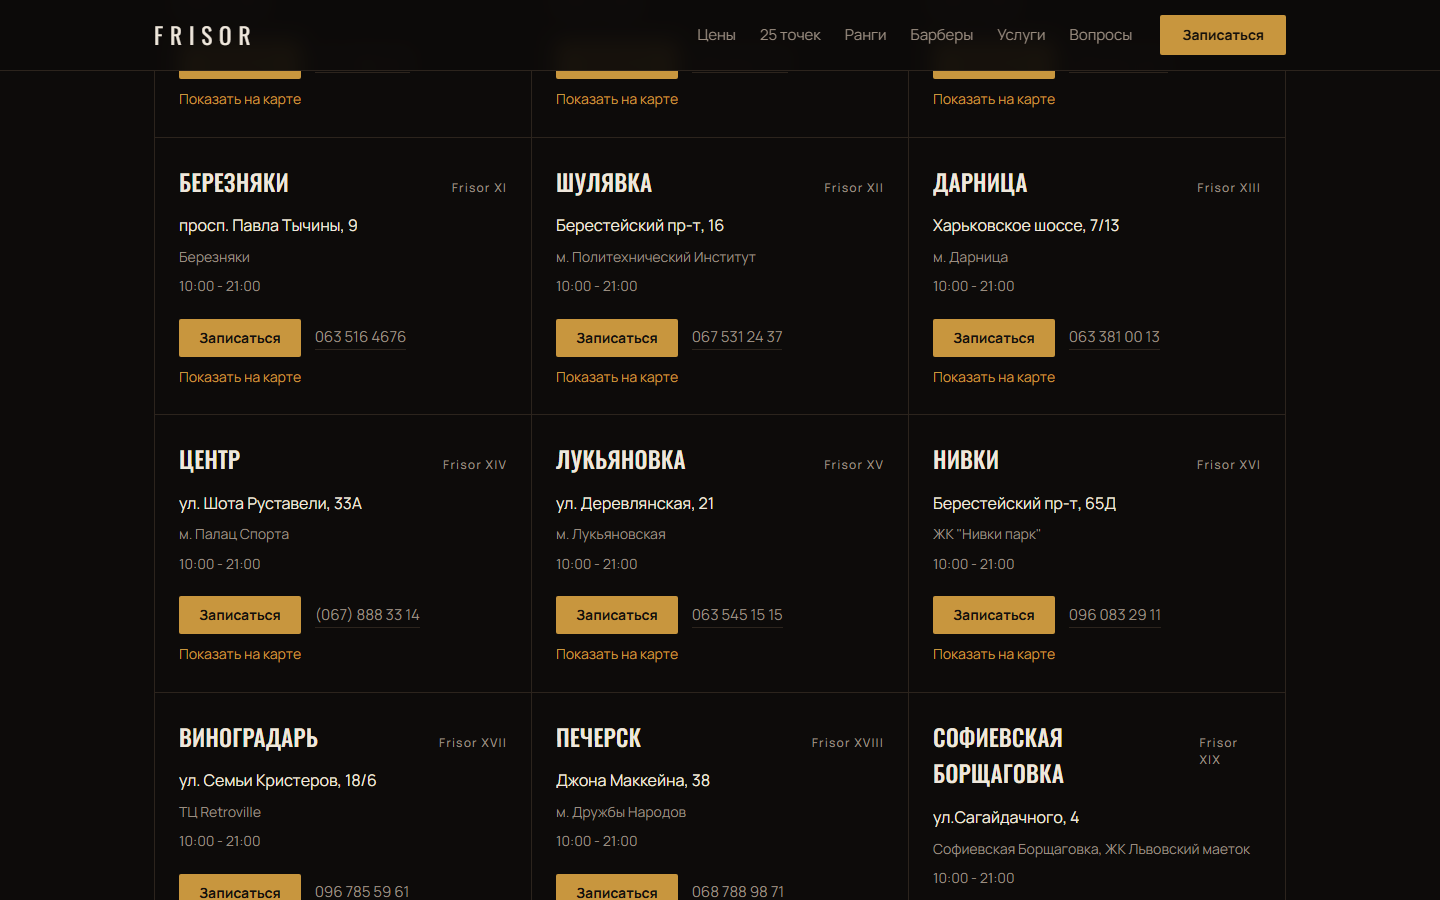The height and width of the screenshot is (900, 1440).
Task: Click the Печерск phone 068 788 98 71
Action: [738, 891]
